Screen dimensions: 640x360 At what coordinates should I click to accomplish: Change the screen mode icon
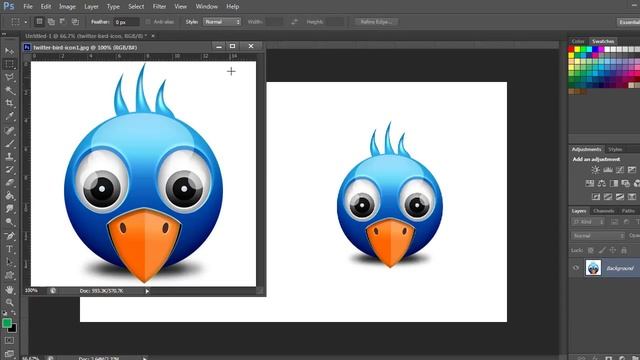pyautogui.click(x=9, y=353)
